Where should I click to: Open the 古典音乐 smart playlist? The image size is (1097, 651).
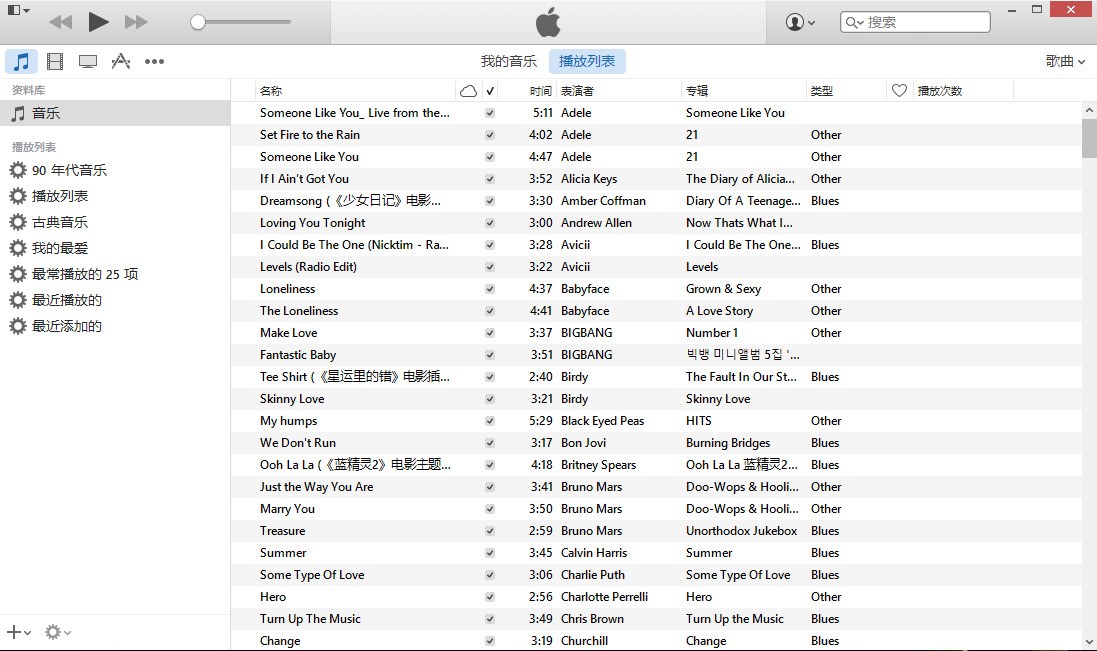[59, 222]
